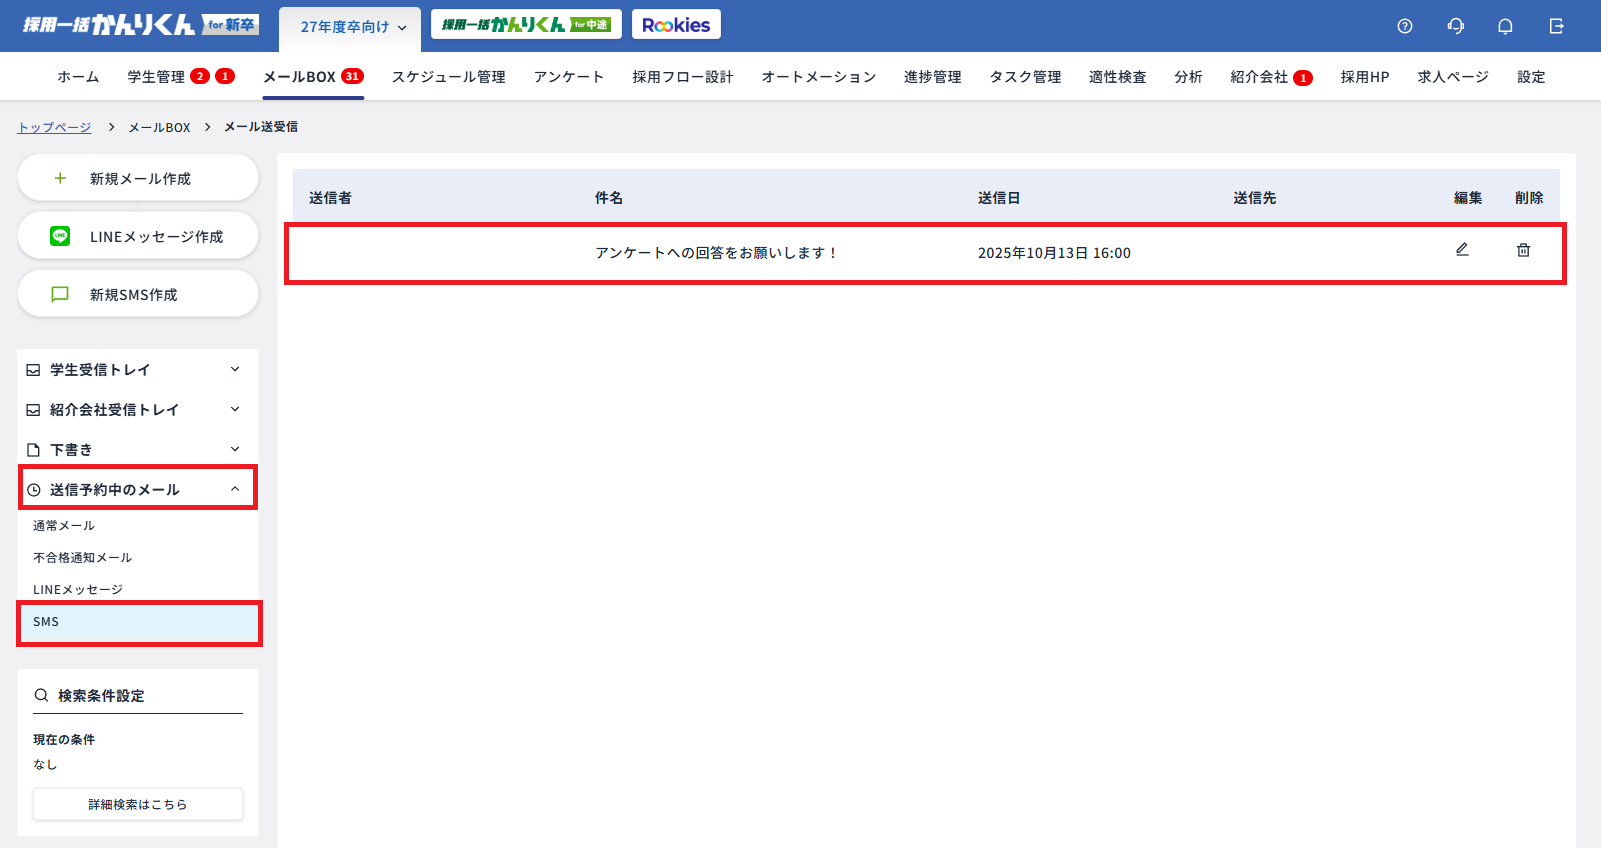This screenshot has height=848, width=1601.
Task: Click the green LINE message icon
Action: 60,236
